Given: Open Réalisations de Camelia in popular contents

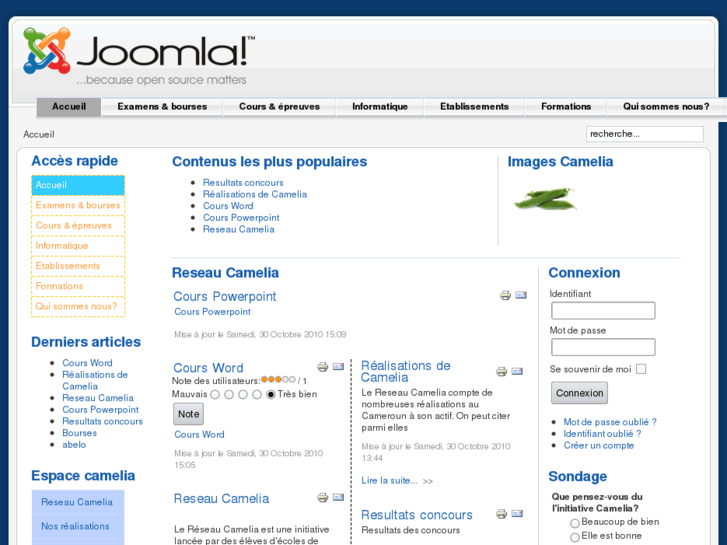Looking at the screenshot, I should point(255,194).
